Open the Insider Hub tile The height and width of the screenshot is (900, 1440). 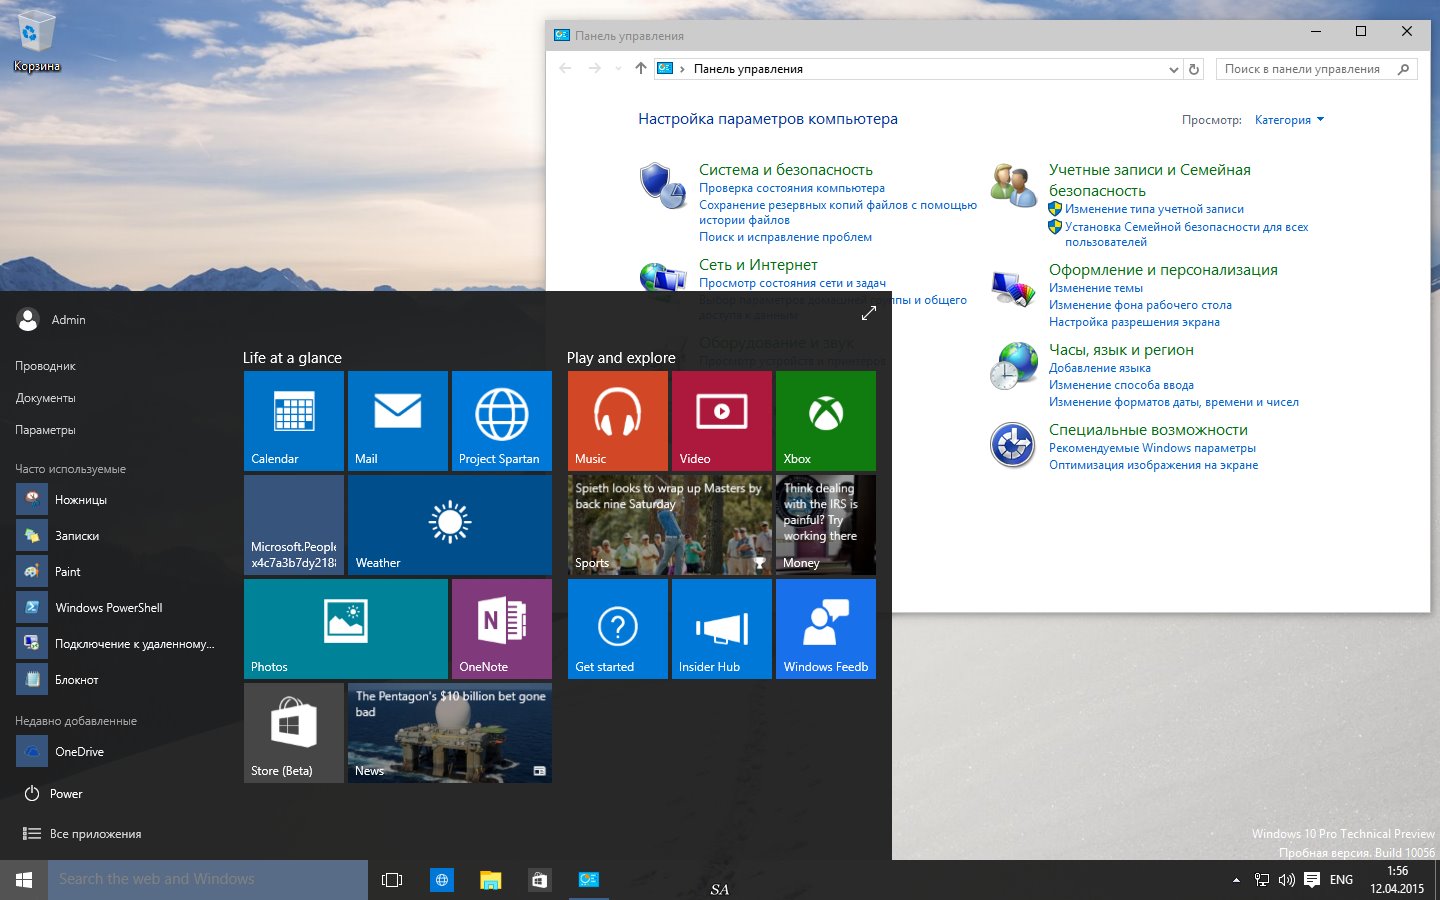722,629
